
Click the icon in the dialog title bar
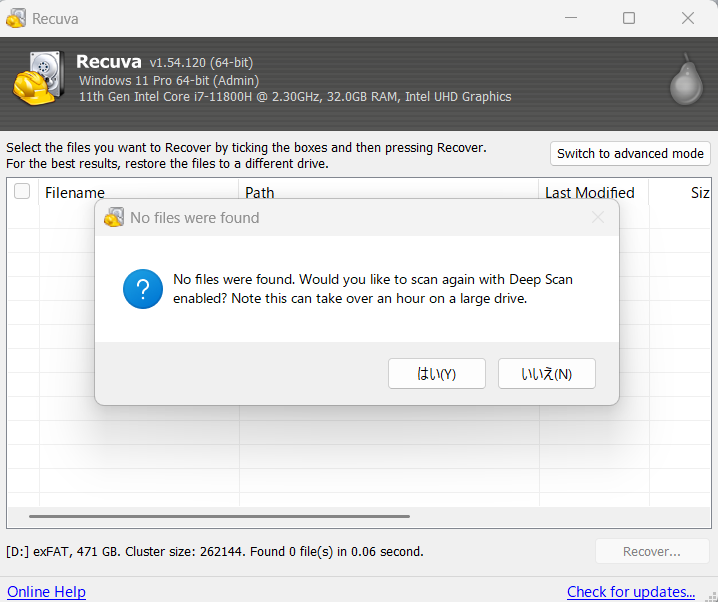pyautogui.click(x=114, y=218)
